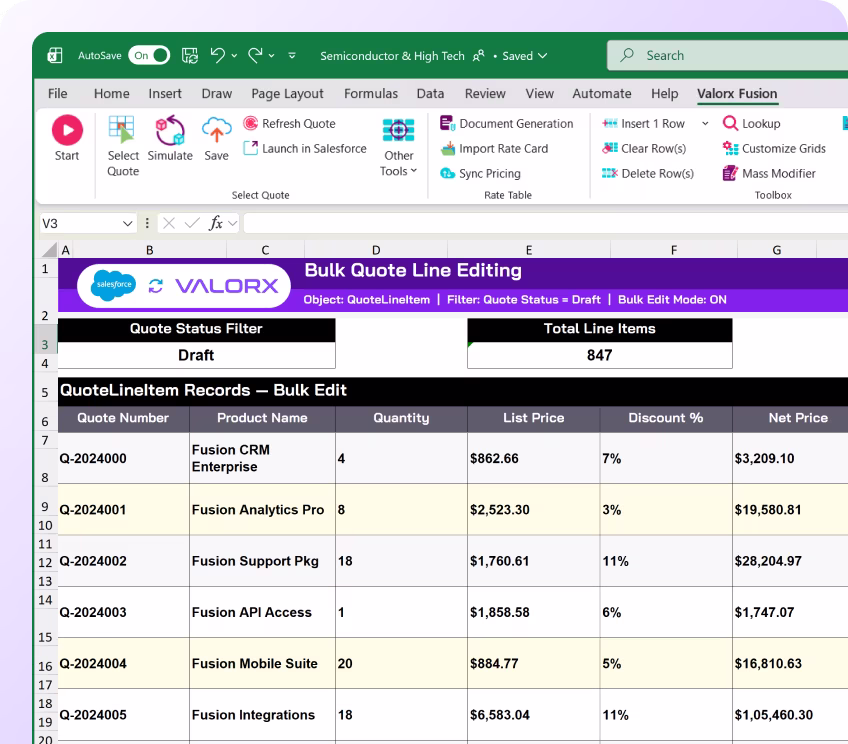The image size is (848, 744).
Task: Expand the Undo history dropdown
Action: [234, 56]
